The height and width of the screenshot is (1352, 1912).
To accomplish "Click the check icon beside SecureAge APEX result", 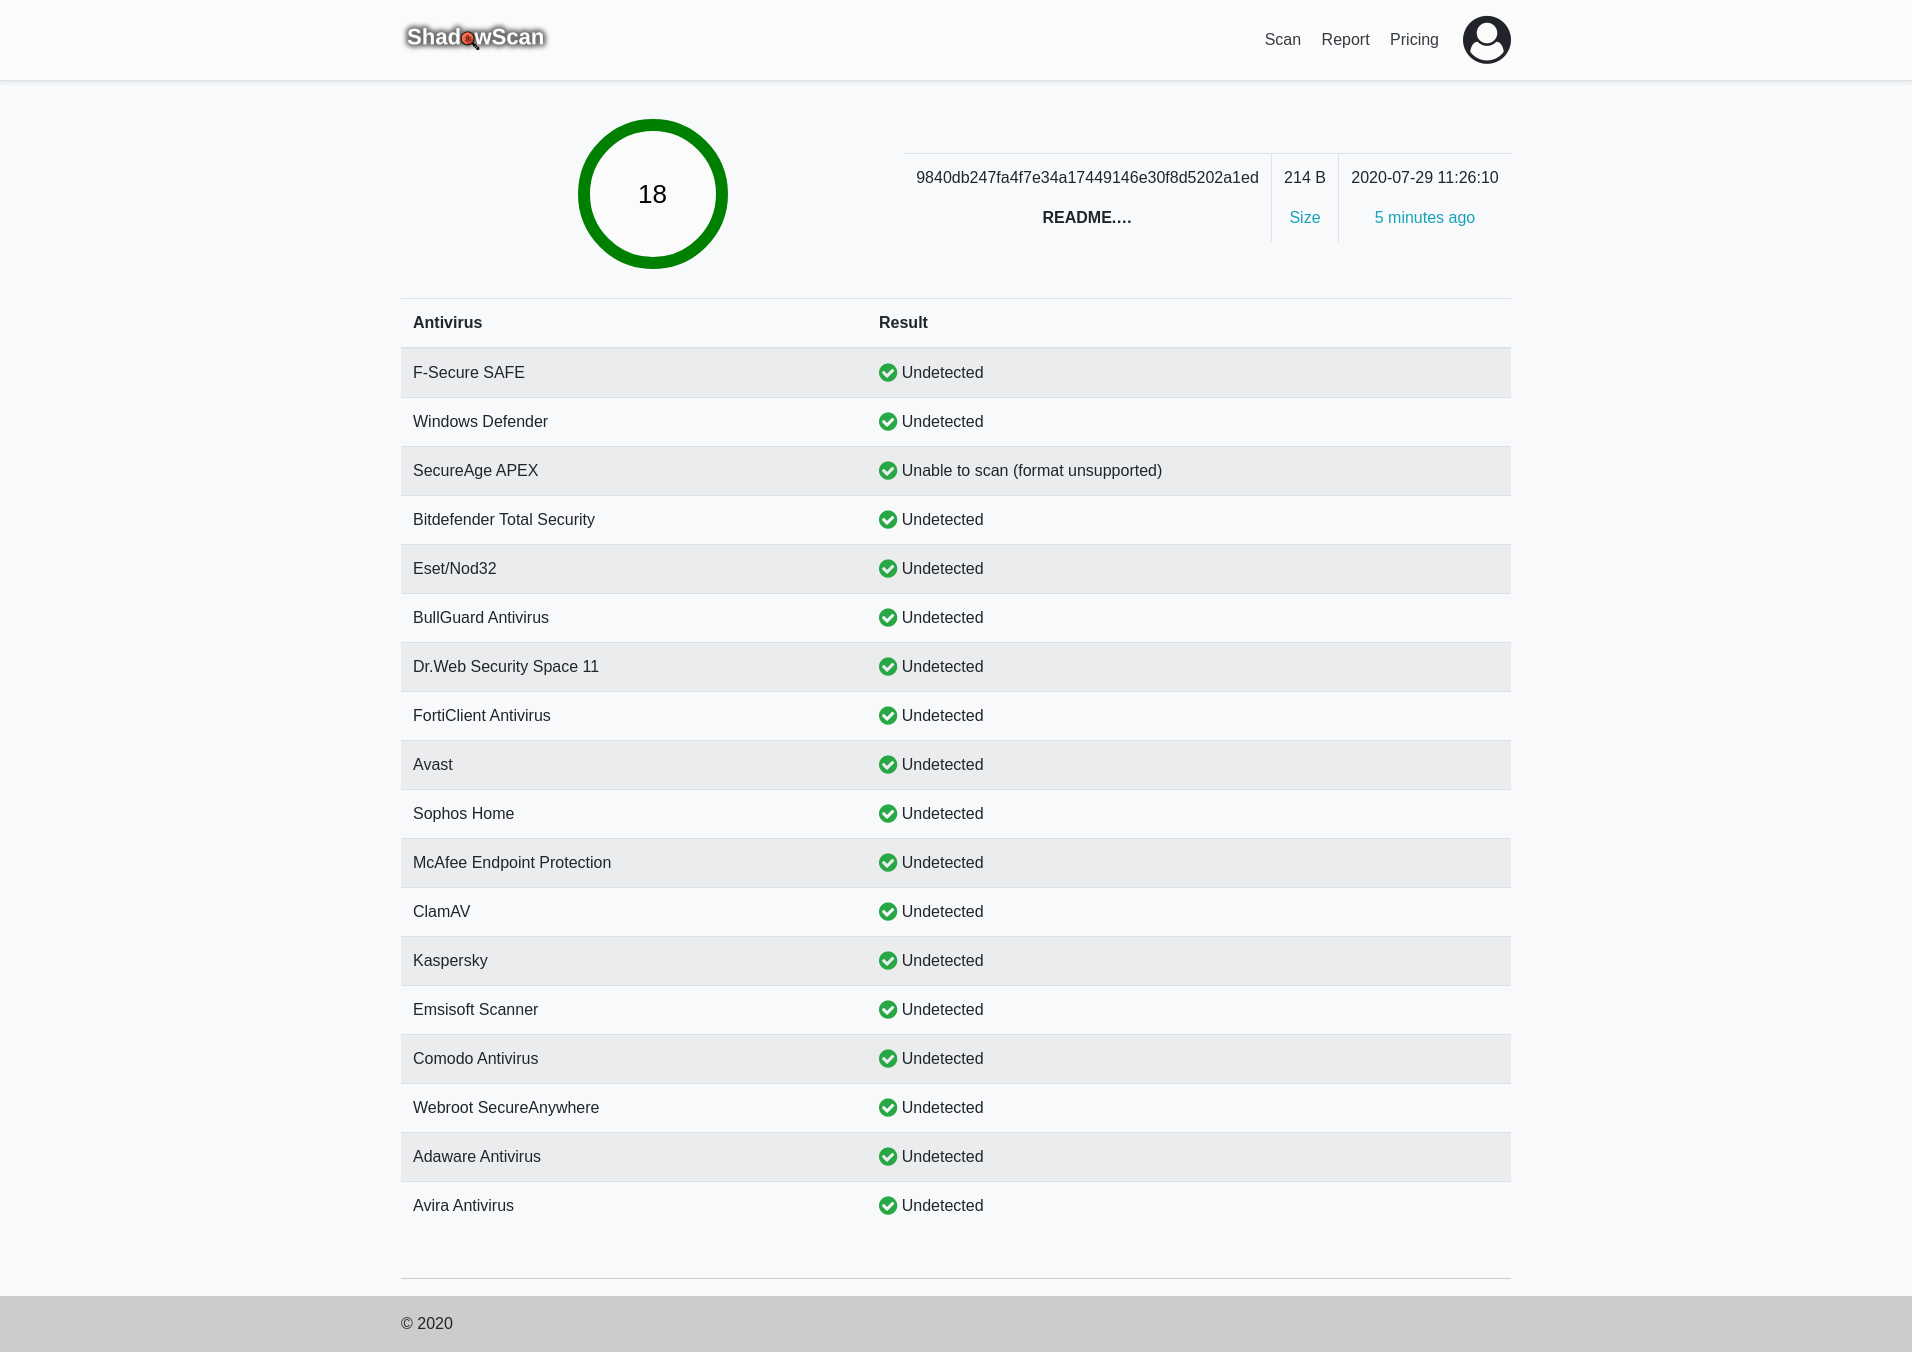I will (x=887, y=471).
